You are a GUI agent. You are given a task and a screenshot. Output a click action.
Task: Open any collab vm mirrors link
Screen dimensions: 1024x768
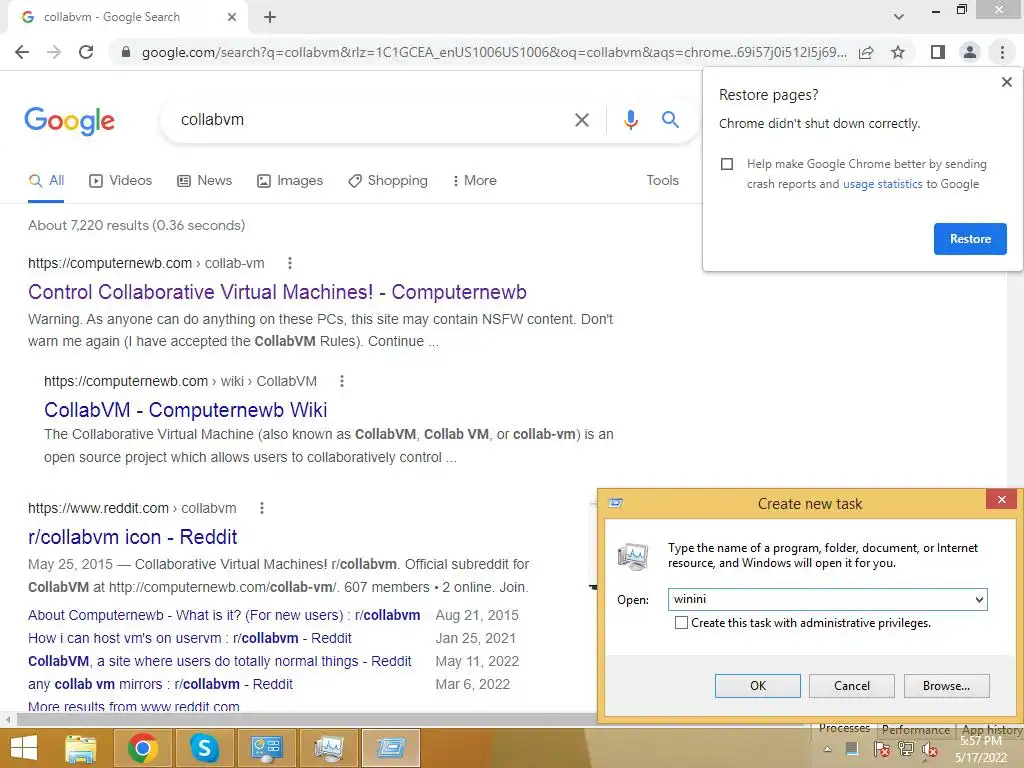[160, 684]
